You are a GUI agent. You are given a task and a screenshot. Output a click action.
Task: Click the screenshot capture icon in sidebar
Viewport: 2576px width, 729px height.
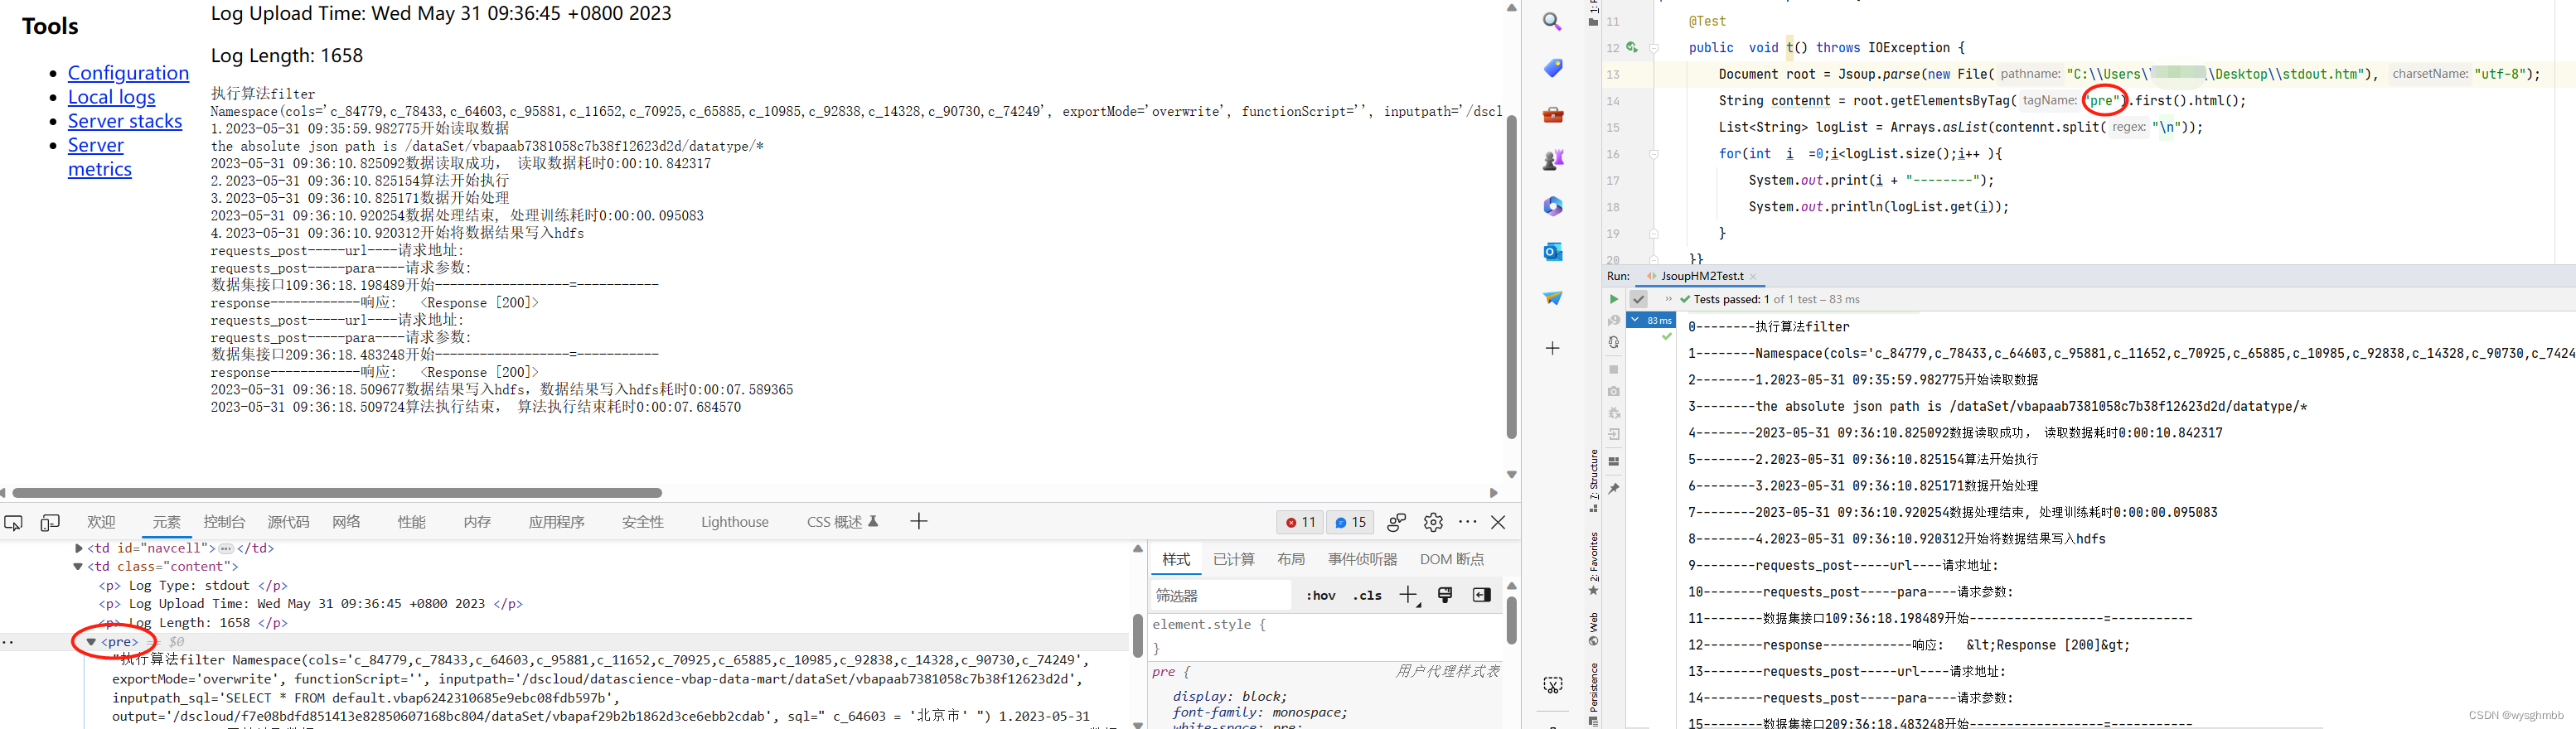pyautogui.click(x=1552, y=685)
